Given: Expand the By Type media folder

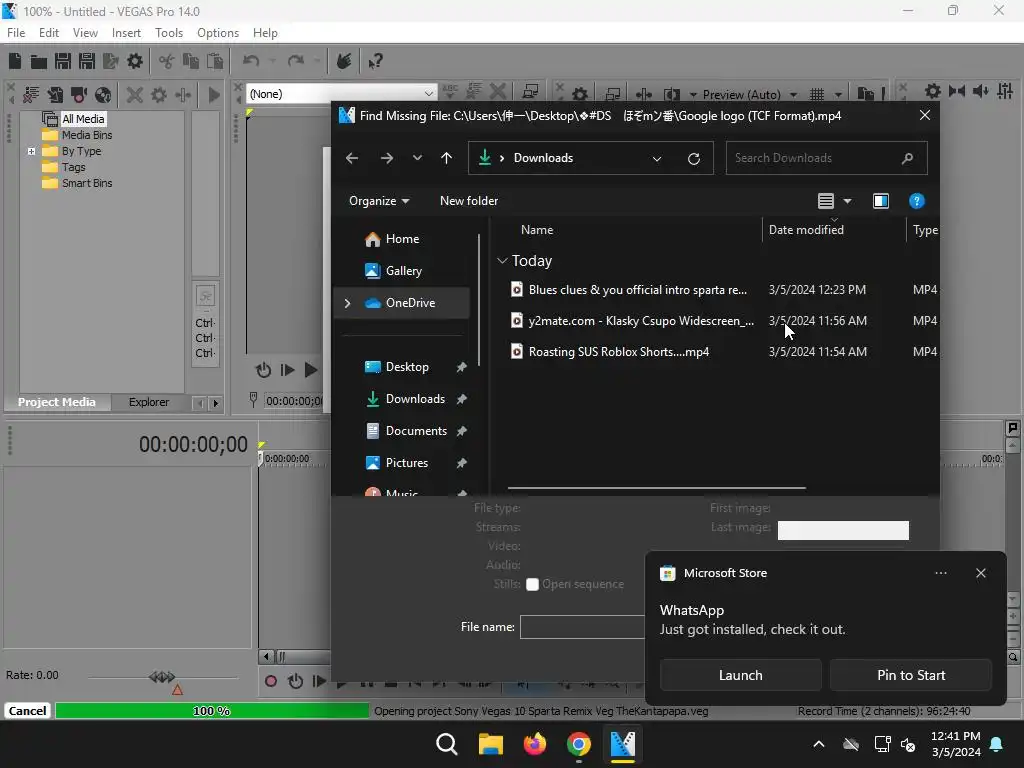Looking at the screenshot, I should pyautogui.click(x=31, y=151).
